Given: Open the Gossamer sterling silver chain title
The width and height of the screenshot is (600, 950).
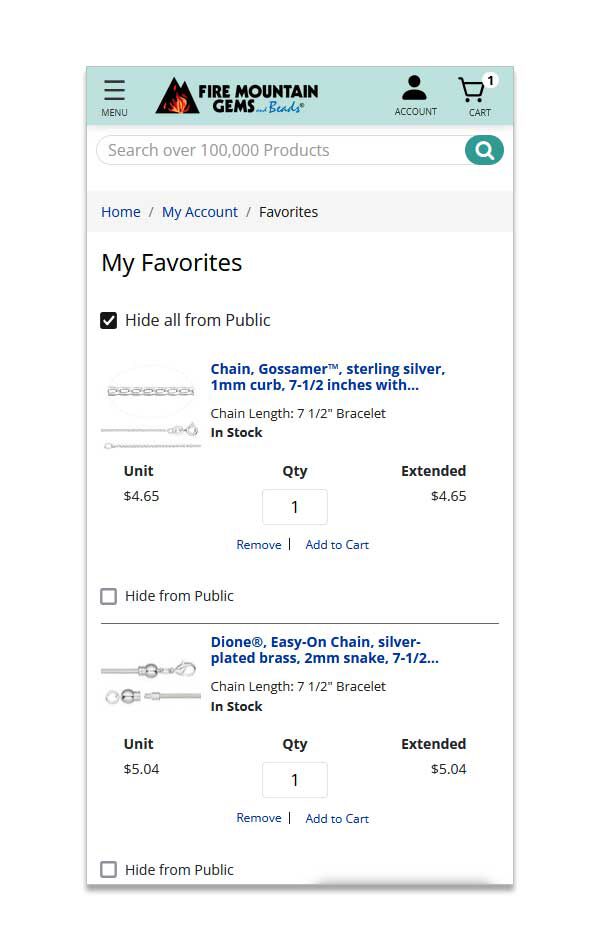Looking at the screenshot, I should pos(328,377).
